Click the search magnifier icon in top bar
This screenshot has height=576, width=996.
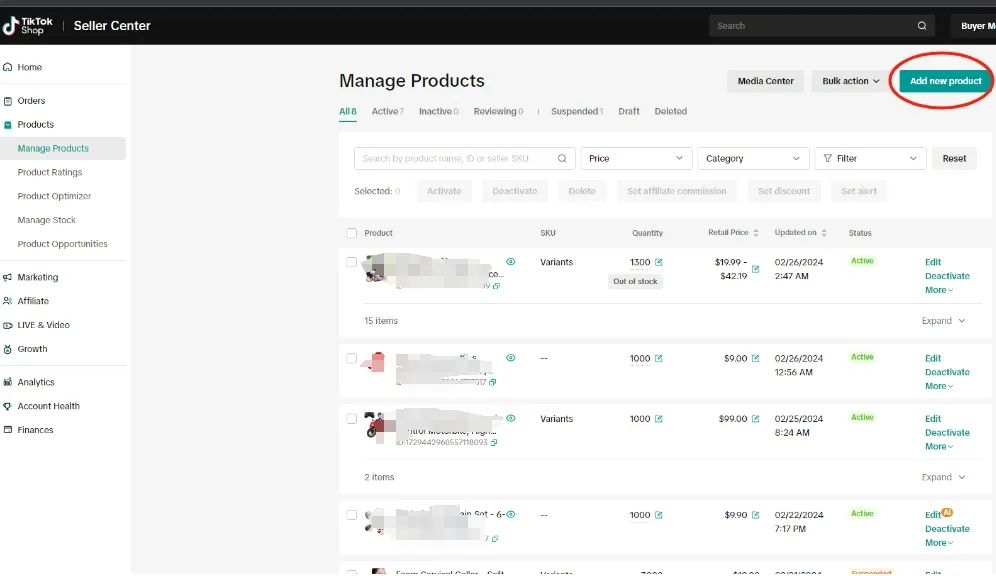click(922, 26)
